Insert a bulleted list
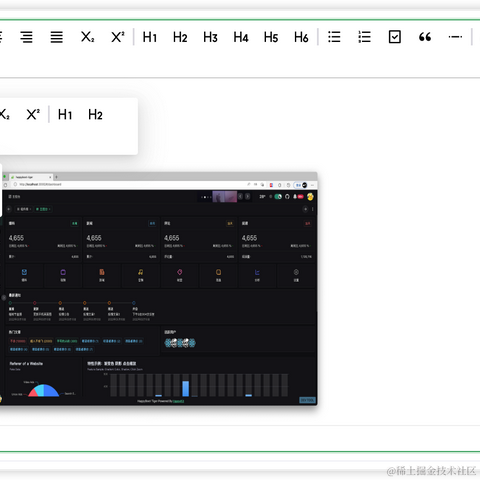This screenshot has width=480, height=480. click(x=334, y=37)
